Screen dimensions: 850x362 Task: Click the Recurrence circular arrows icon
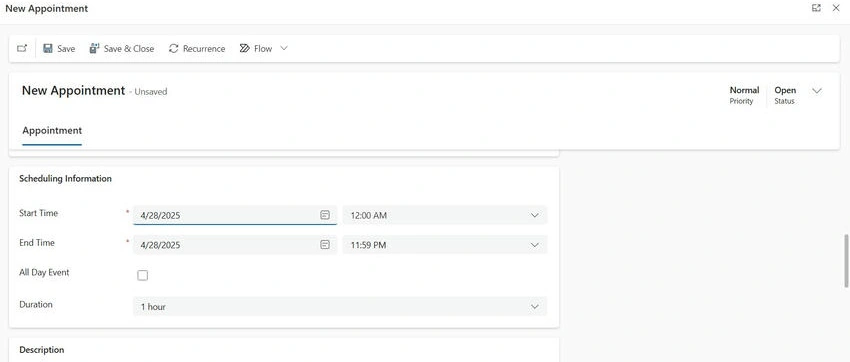click(173, 48)
